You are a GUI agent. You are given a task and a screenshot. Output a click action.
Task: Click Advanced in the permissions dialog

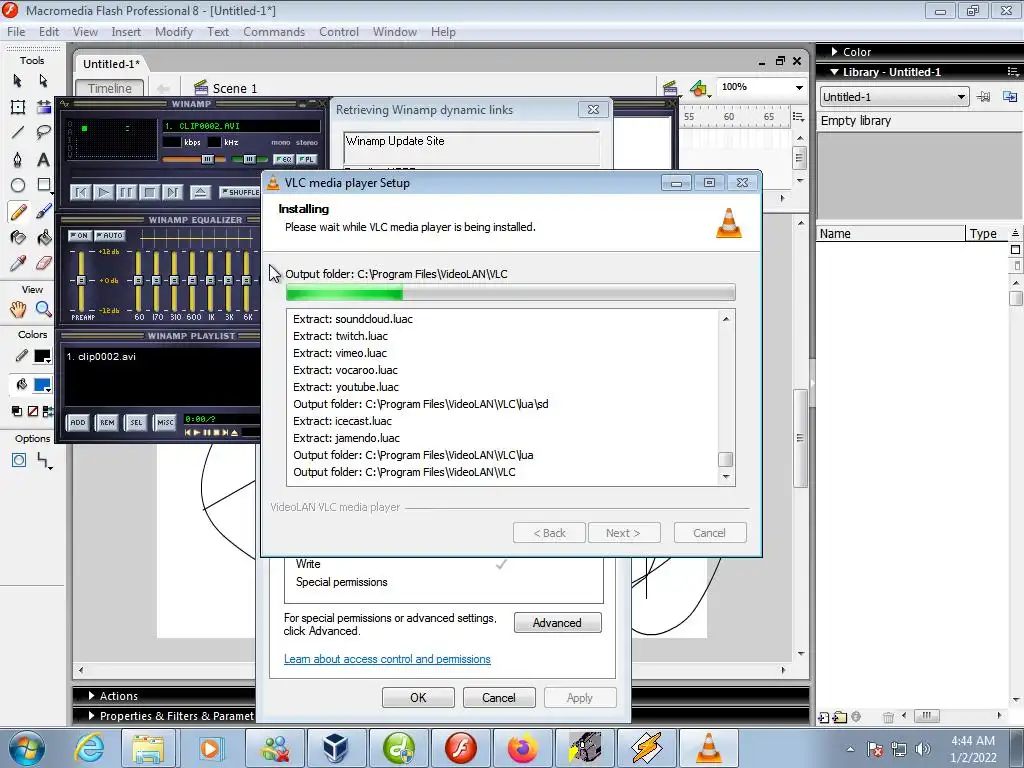[557, 623]
